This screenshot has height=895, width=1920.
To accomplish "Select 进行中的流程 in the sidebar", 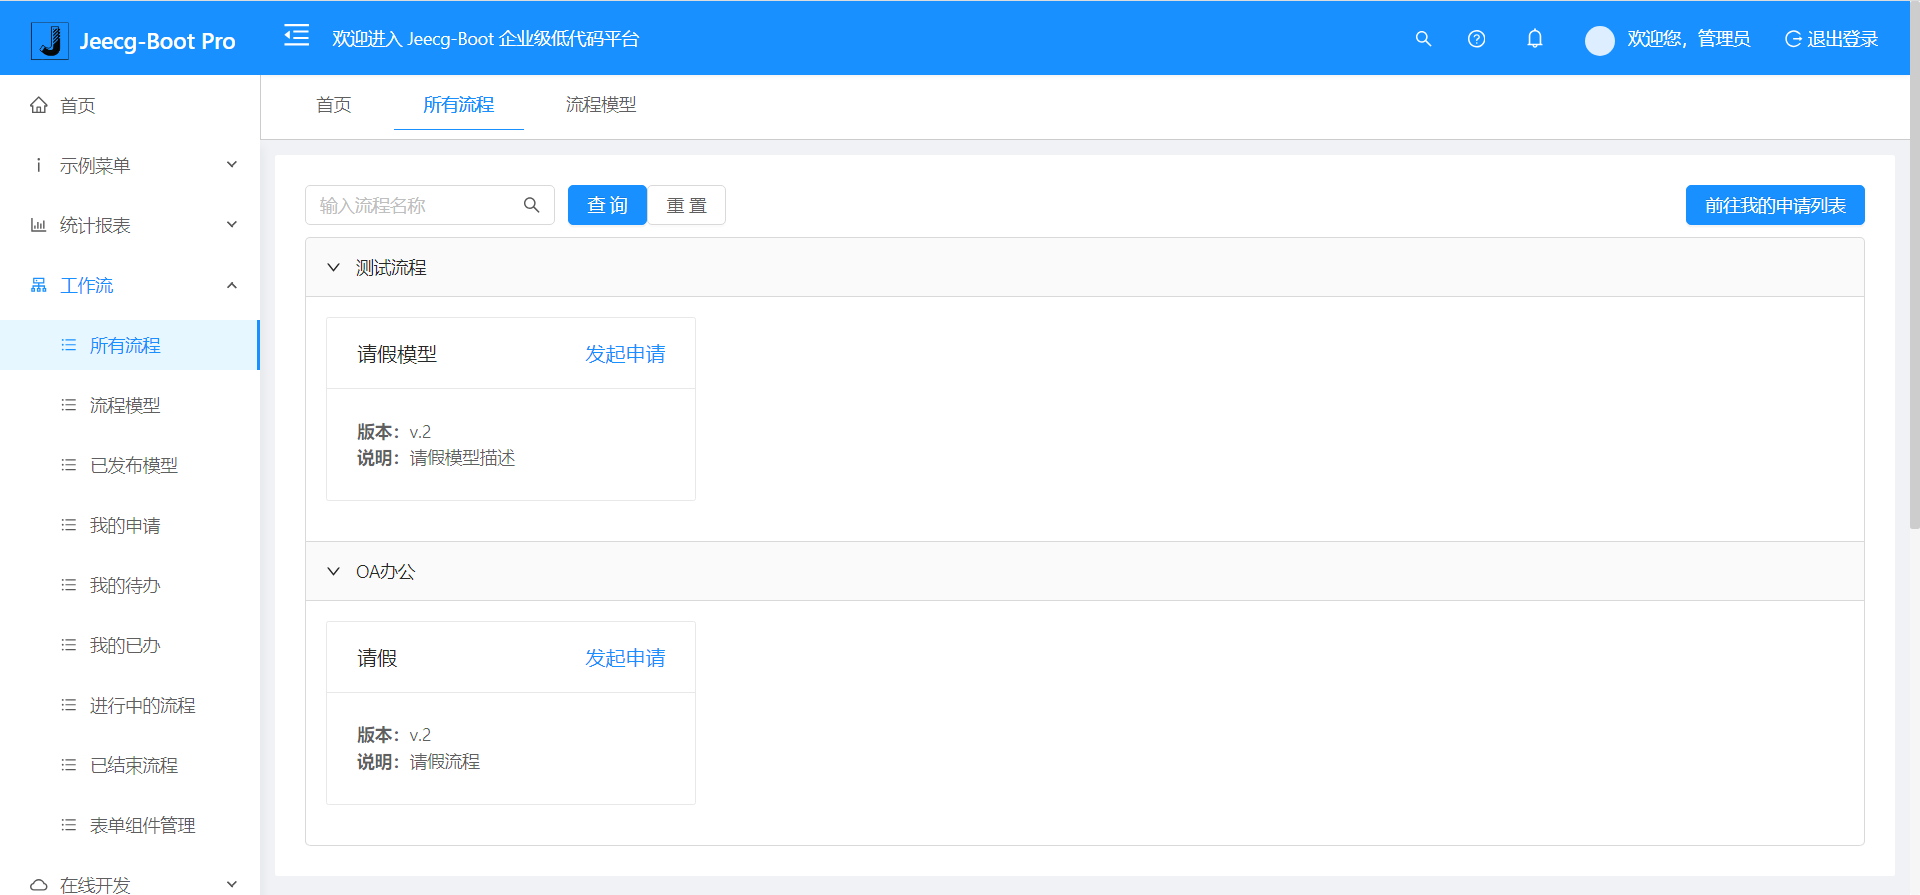I will 130,705.
